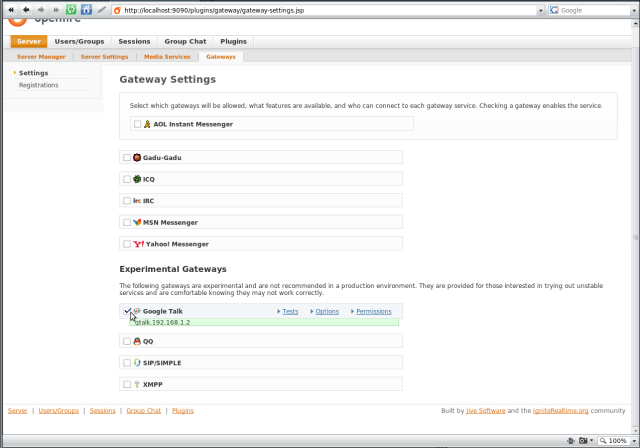Click the MSN Messenger butterfly icon
This screenshot has width=640, height=448.
pos(137,222)
